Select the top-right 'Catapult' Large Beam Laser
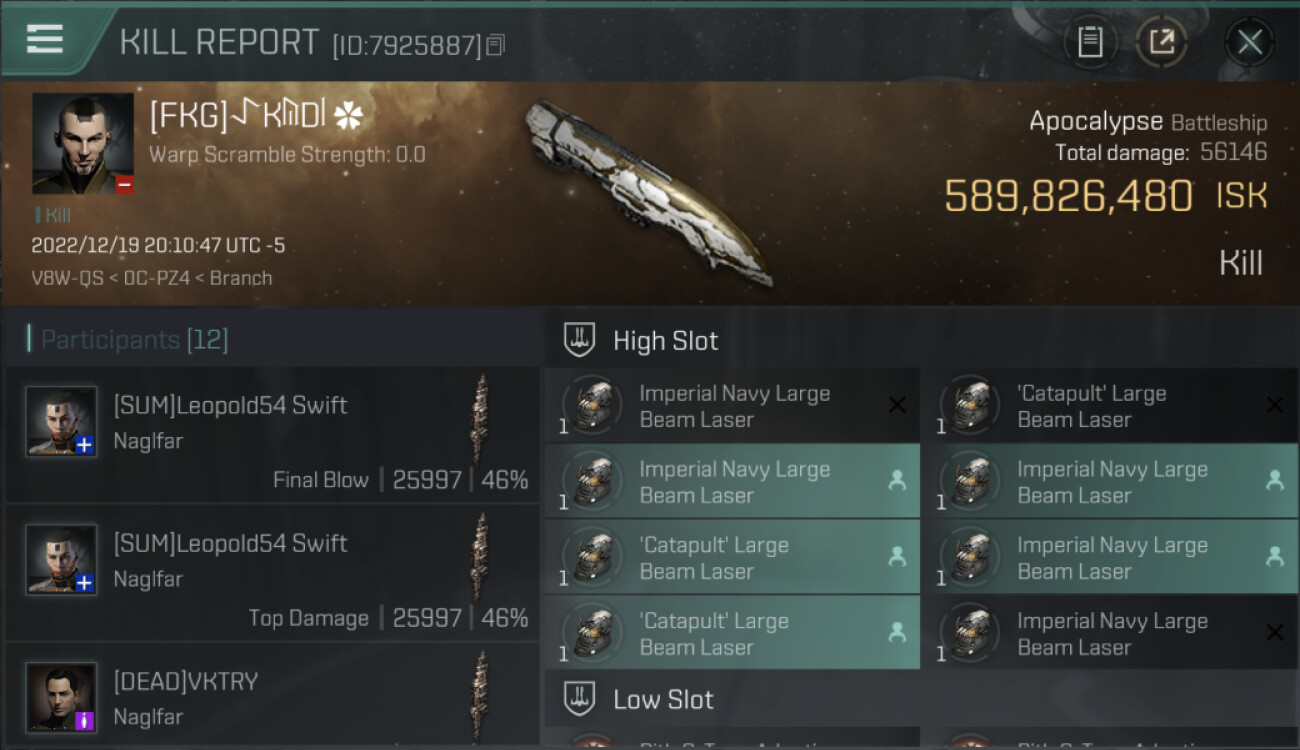Screen dimensions: 1300x750 1110,405
